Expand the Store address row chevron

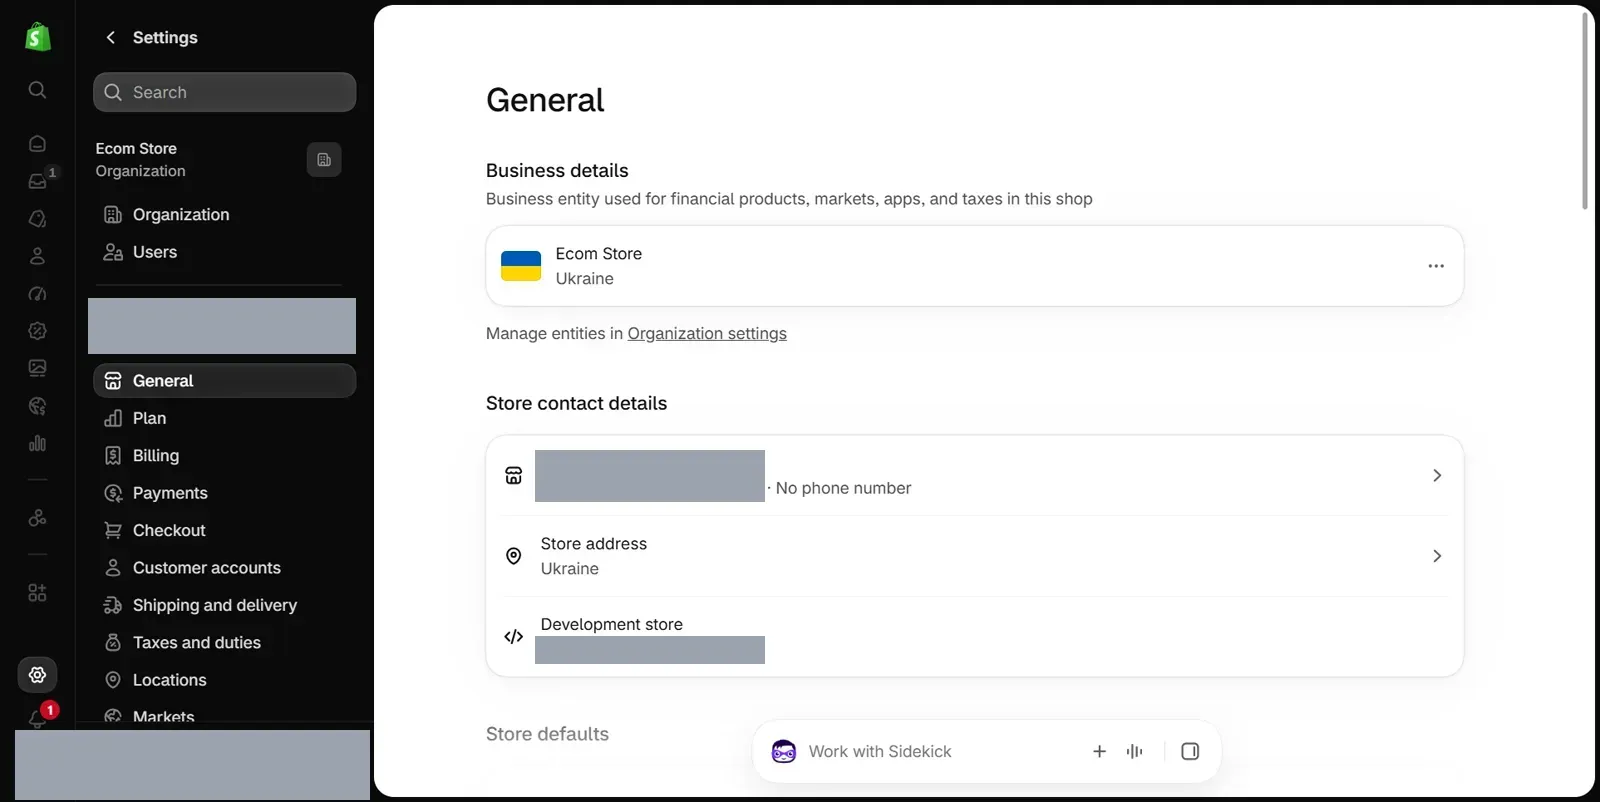[1437, 556]
